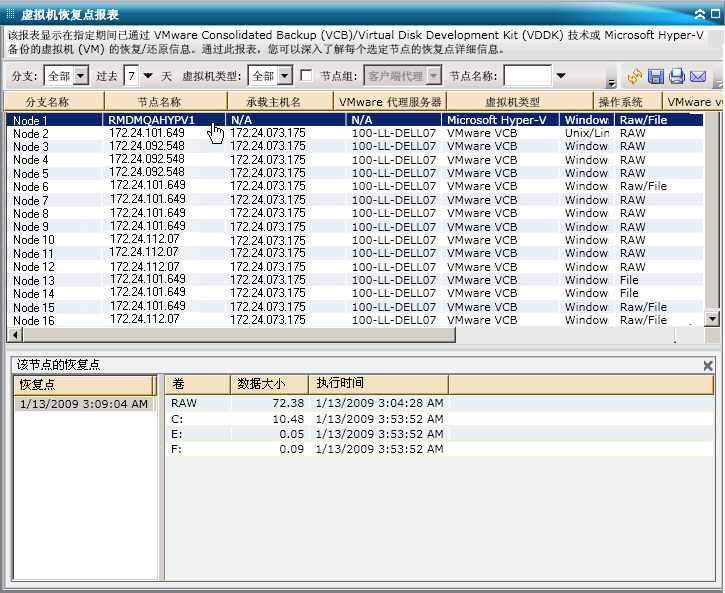The width and height of the screenshot is (725, 593).
Task: Click the 分支名称 column header
Action: point(48,102)
